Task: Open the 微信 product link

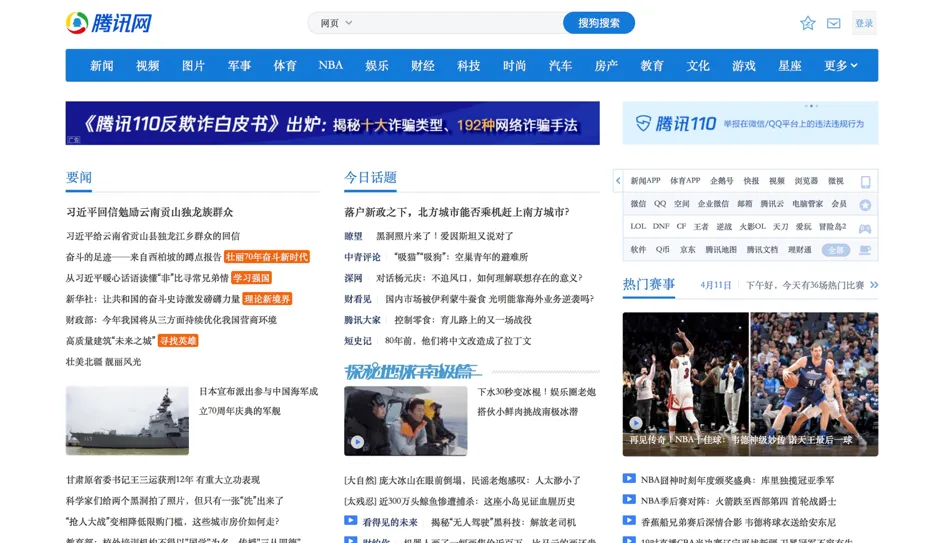Action: click(x=638, y=204)
